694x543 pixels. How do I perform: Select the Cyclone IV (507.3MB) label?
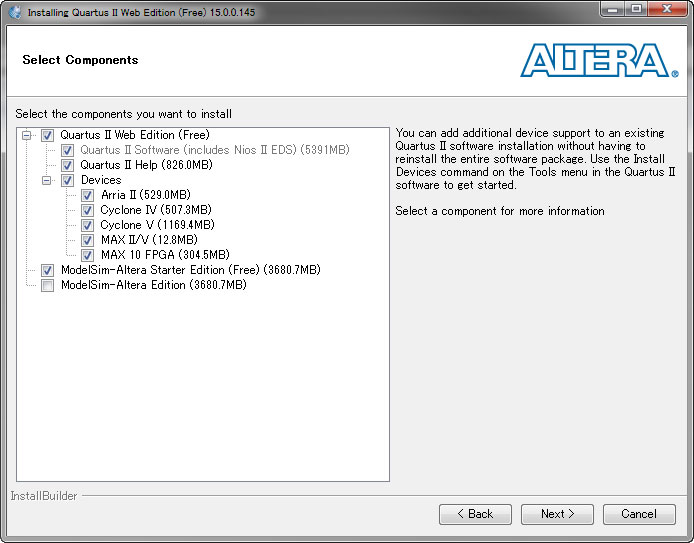[x=156, y=210]
